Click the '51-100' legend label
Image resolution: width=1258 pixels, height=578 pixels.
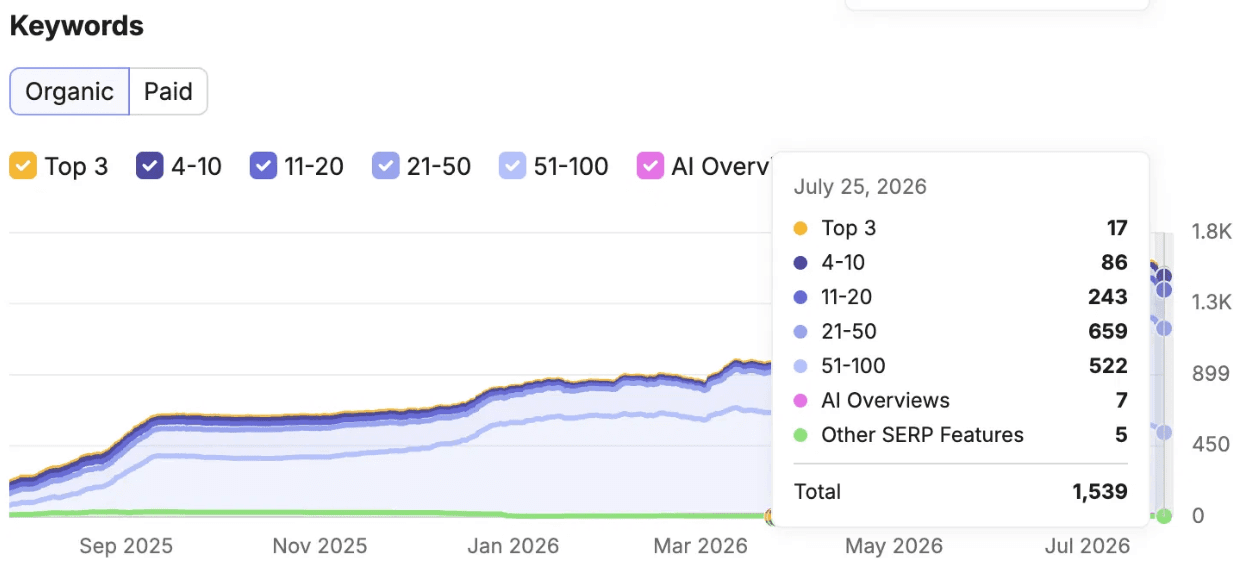(x=571, y=166)
